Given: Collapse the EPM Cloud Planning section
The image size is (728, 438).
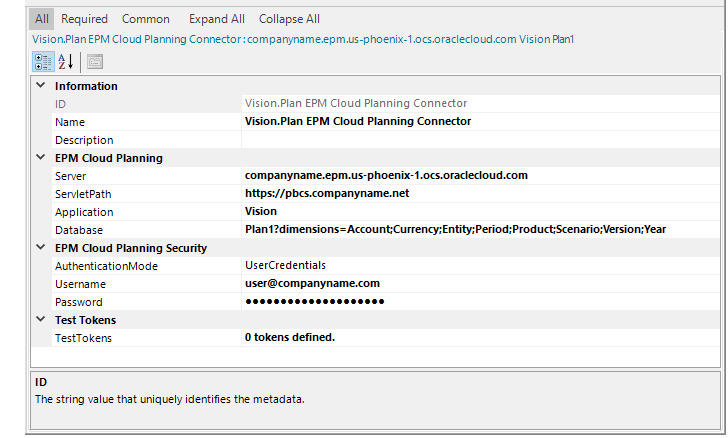Looking at the screenshot, I should tap(41, 157).
